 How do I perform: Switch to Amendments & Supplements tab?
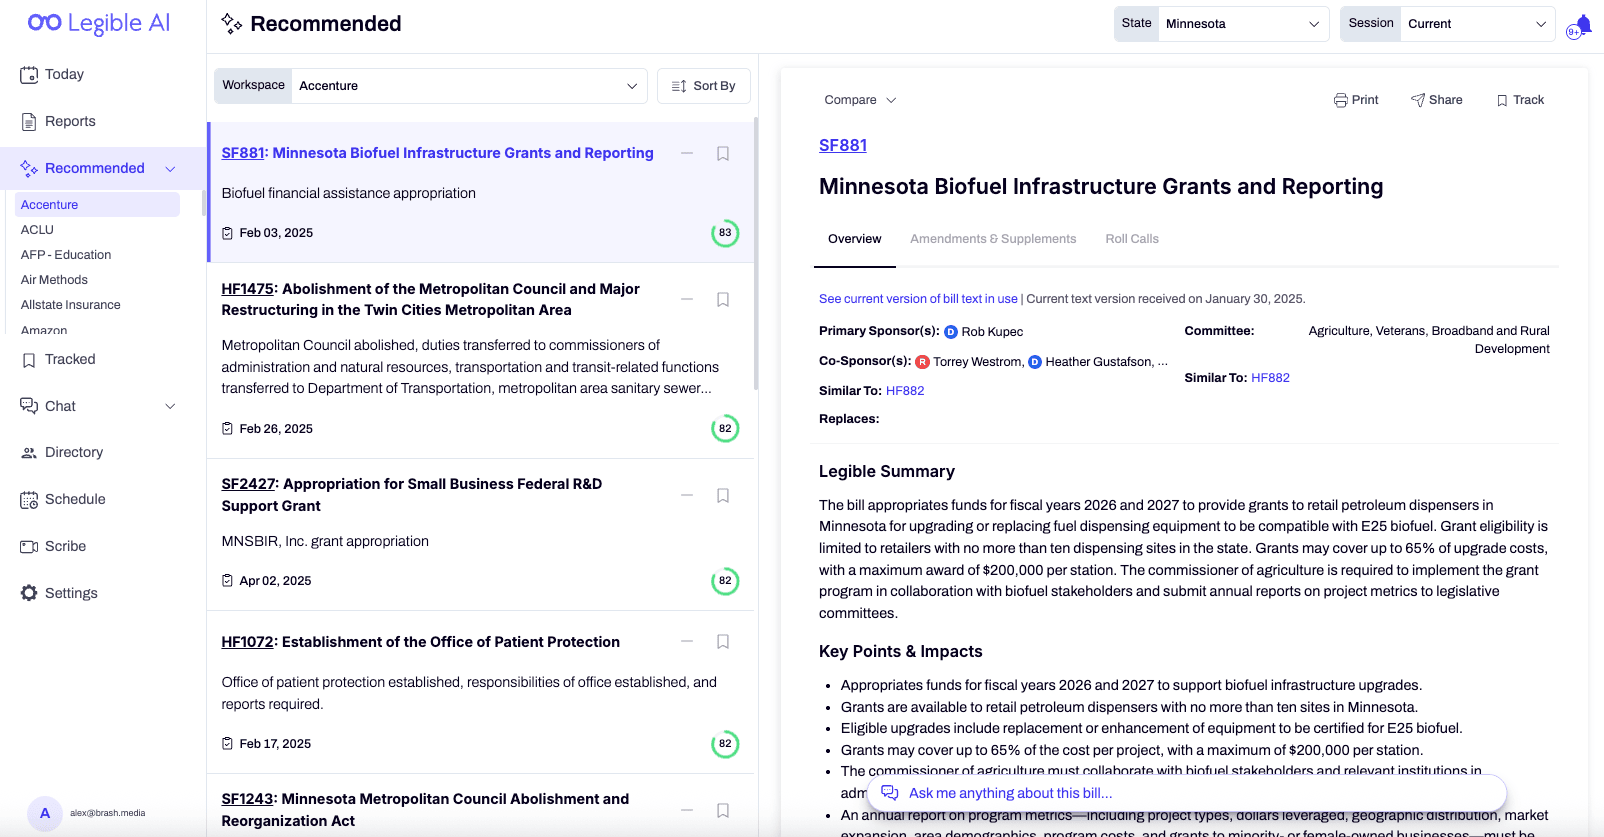993,239
